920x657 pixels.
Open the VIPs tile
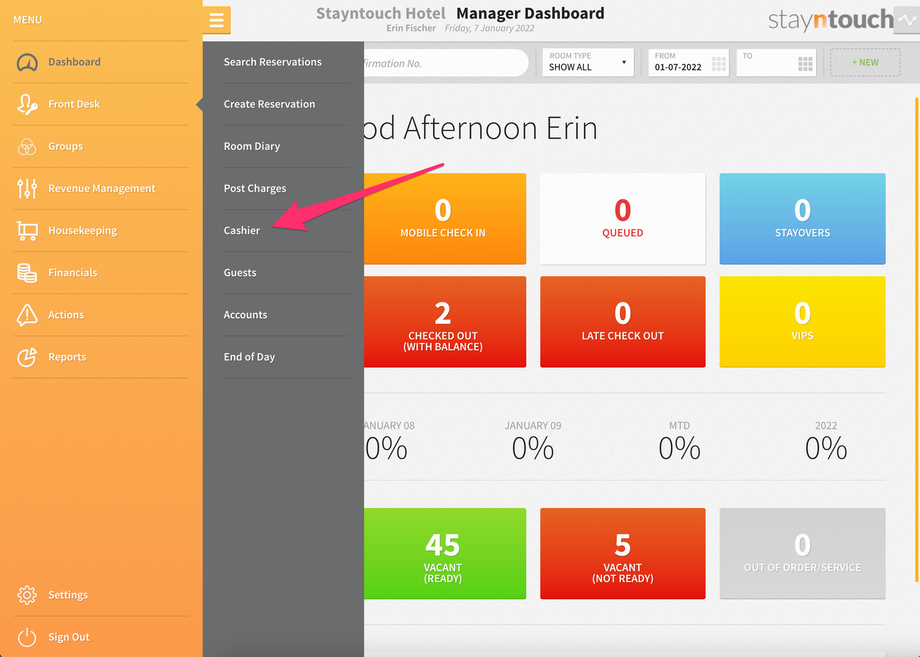coord(802,322)
